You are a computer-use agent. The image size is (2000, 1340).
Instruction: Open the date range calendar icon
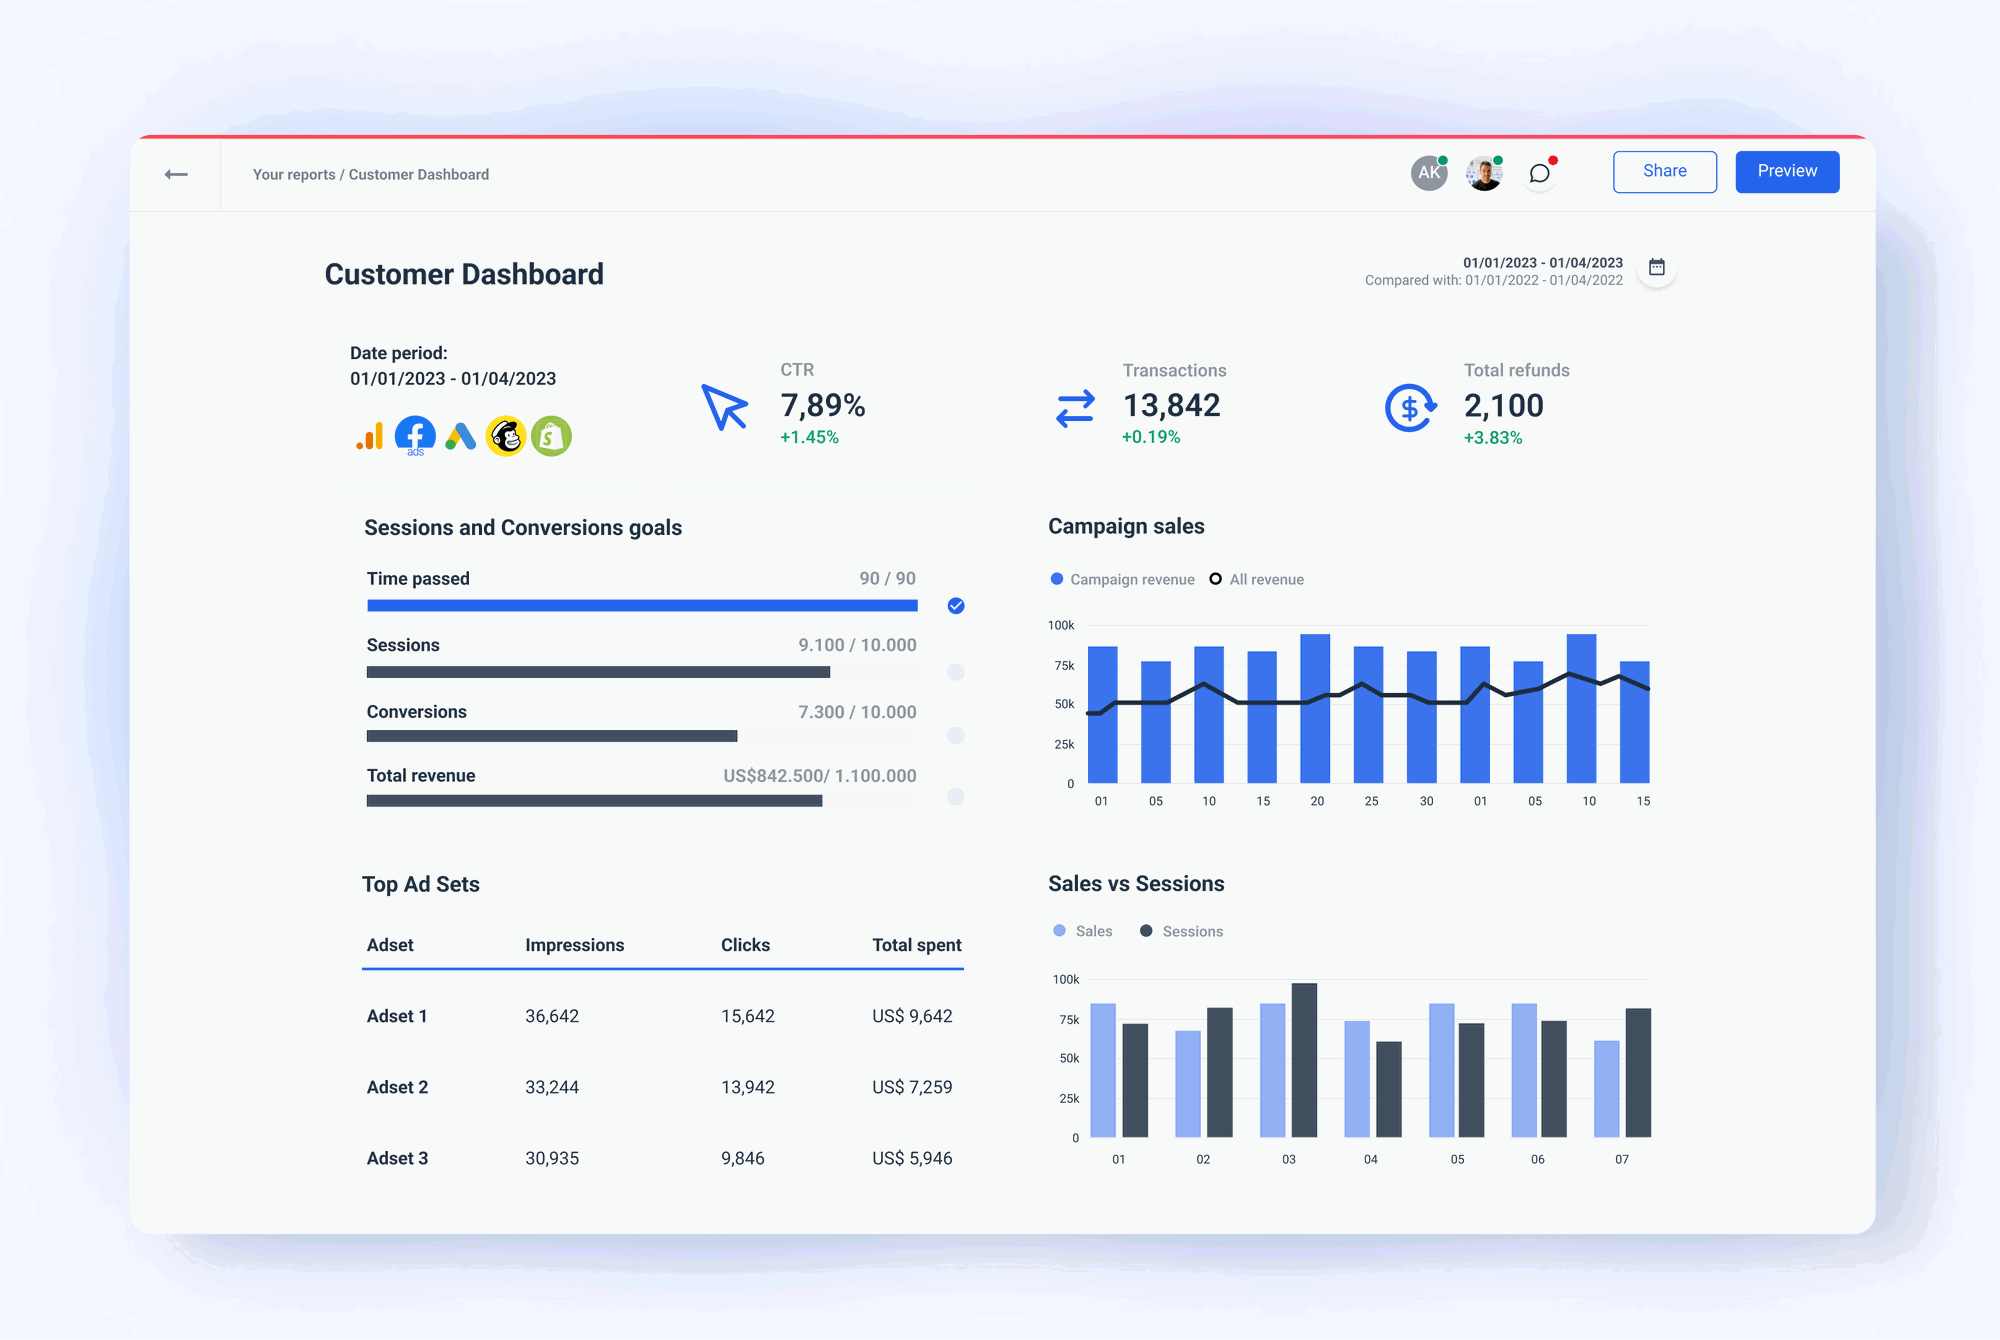[x=1657, y=267]
